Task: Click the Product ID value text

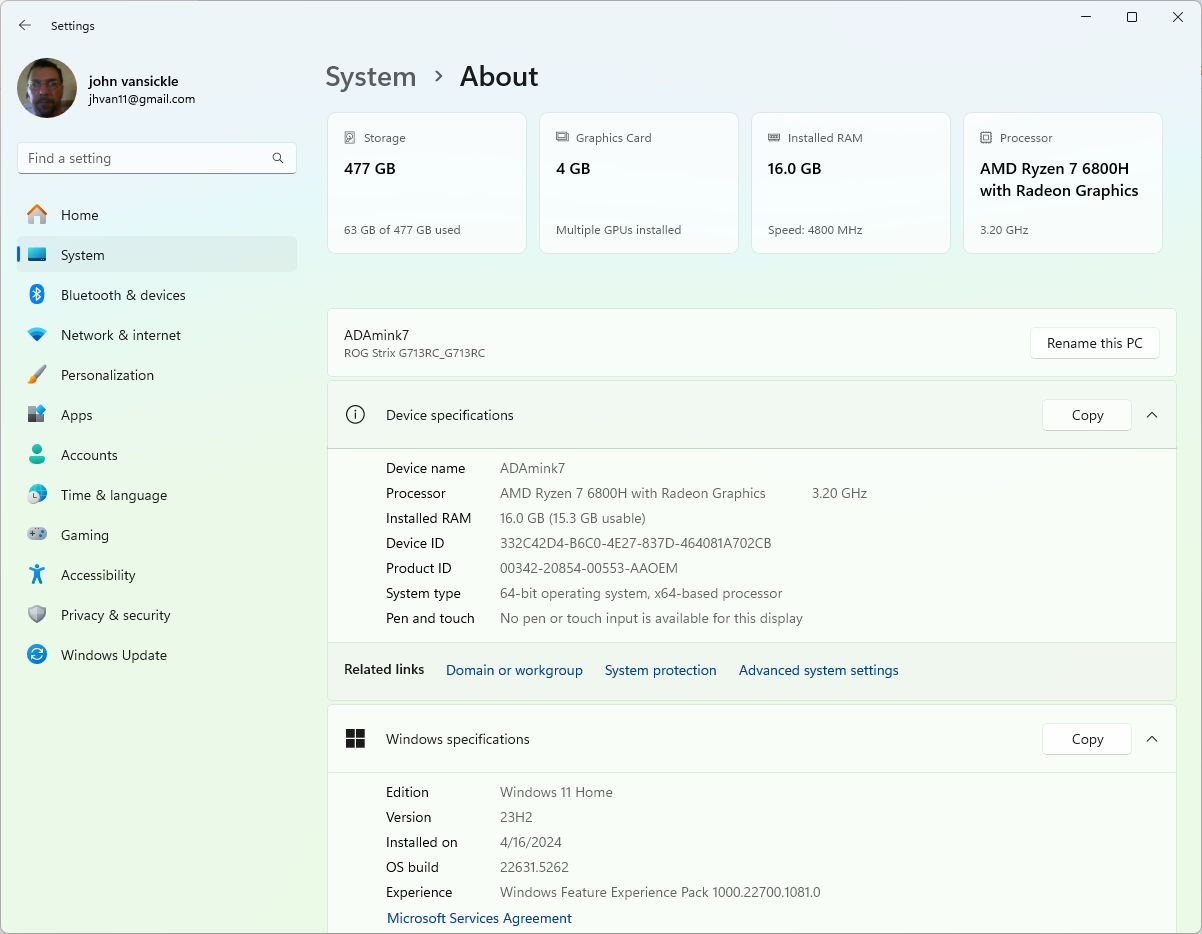Action: [x=589, y=568]
